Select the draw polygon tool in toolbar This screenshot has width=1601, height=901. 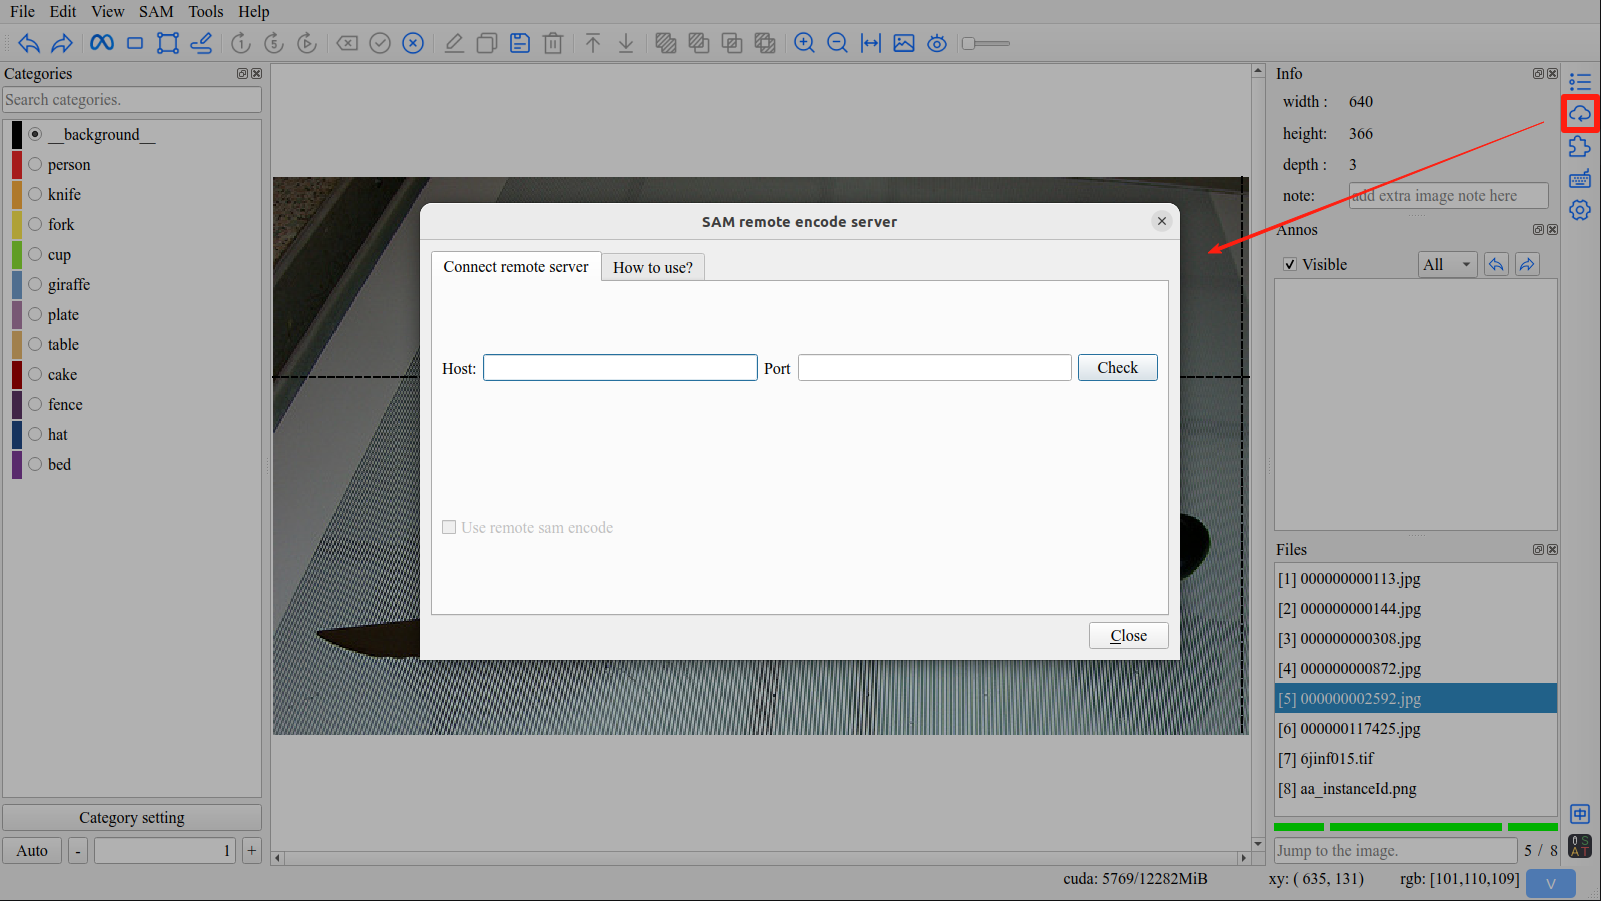point(168,43)
